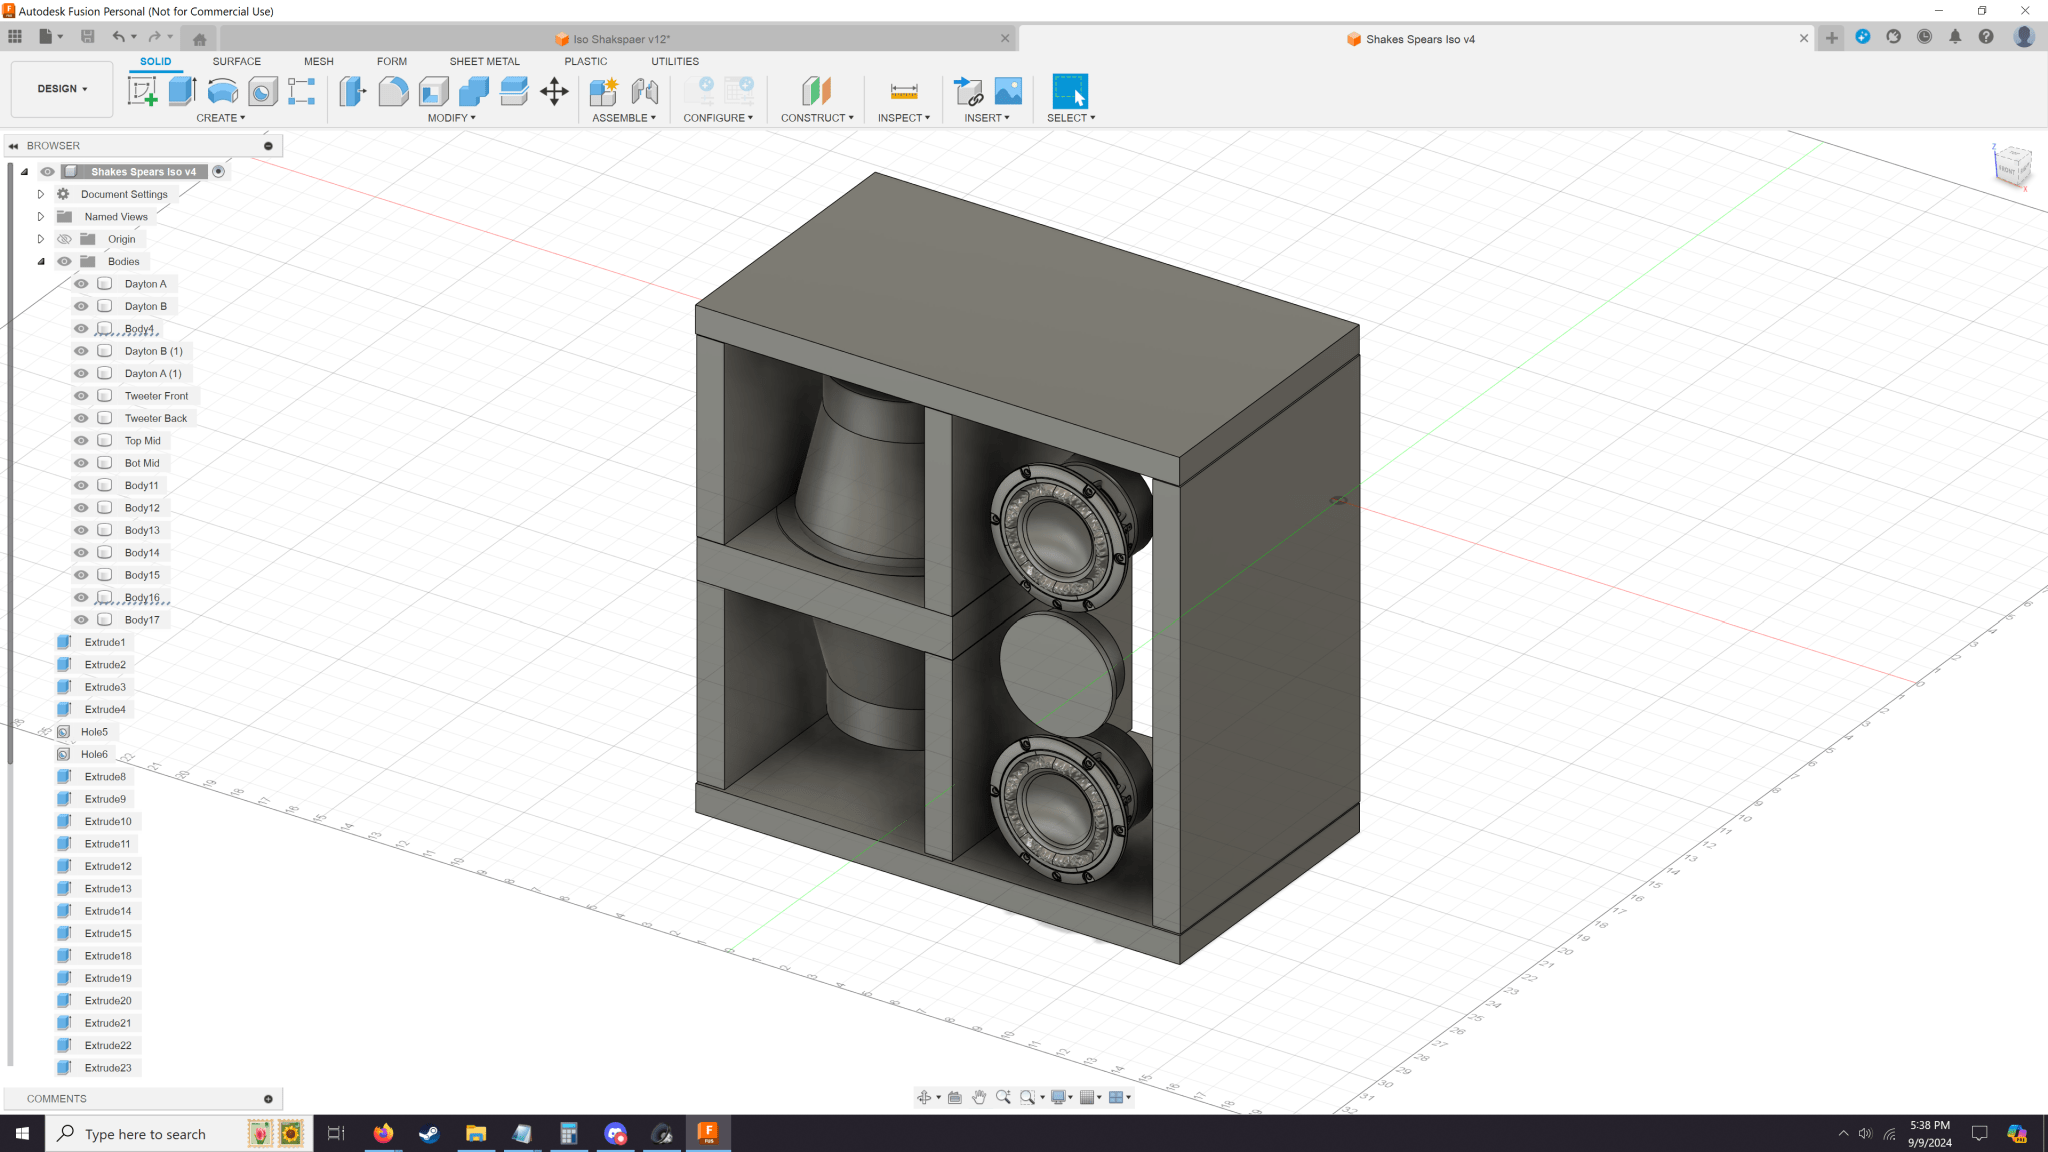2048x1152 pixels.
Task: Expand the Origin folder
Action: point(41,239)
